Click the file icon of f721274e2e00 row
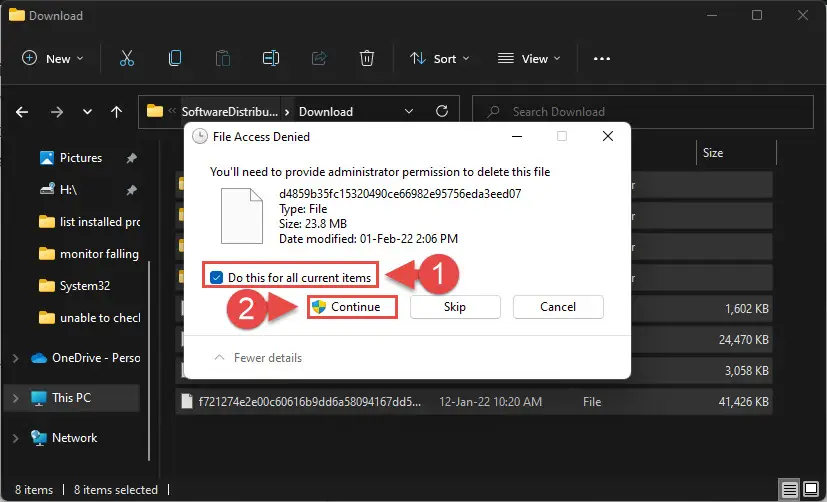The height and width of the screenshot is (502, 827). tap(187, 401)
